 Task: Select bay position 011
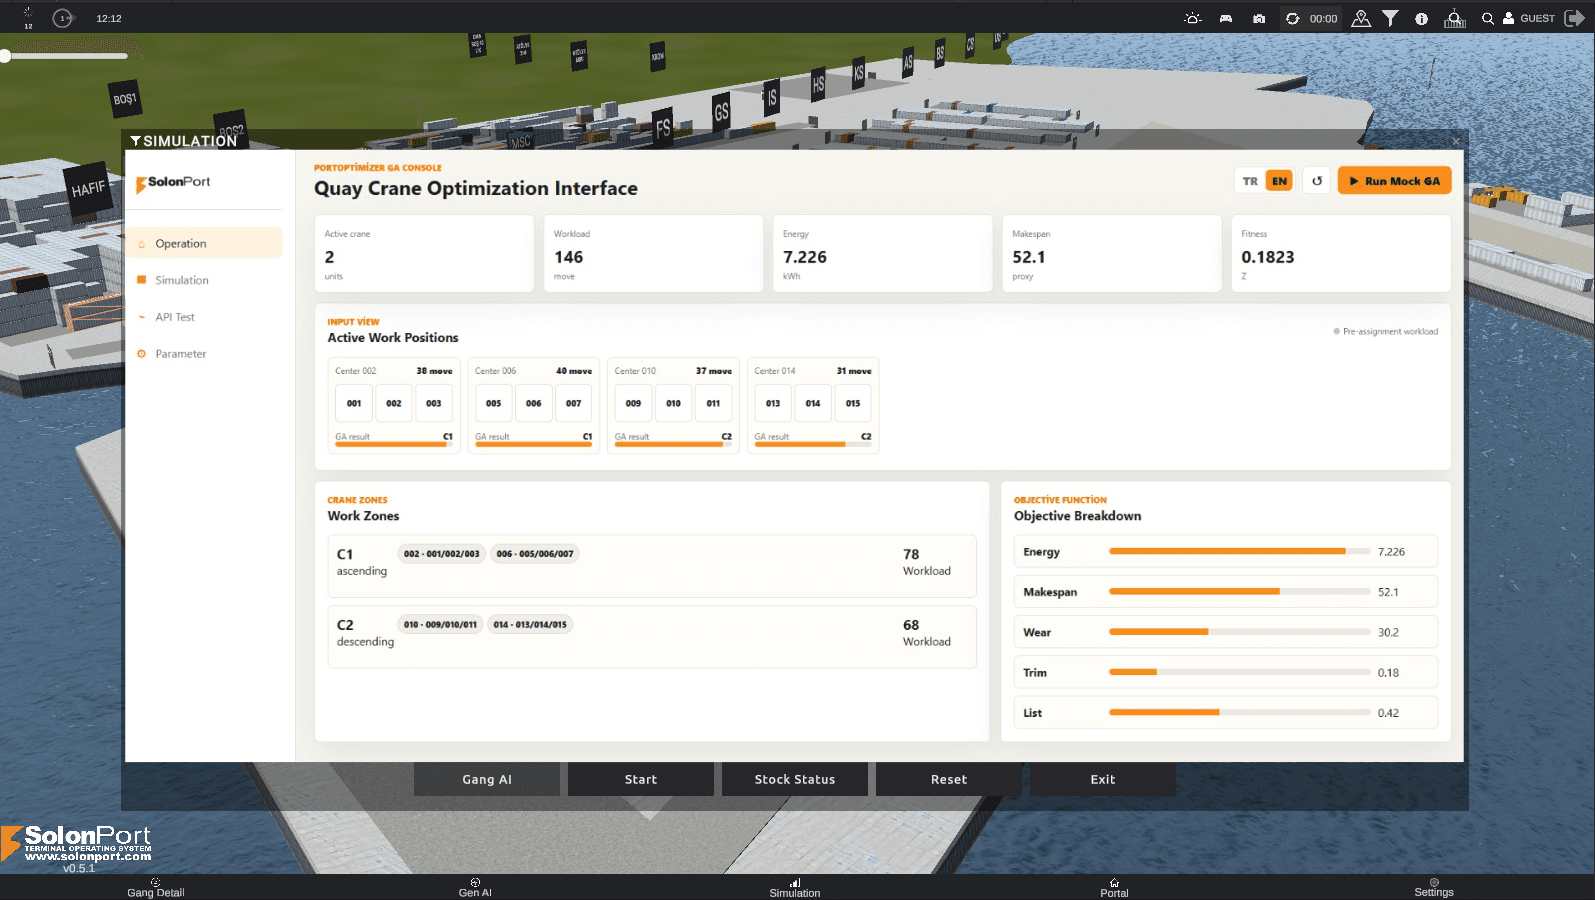(x=713, y=403)
